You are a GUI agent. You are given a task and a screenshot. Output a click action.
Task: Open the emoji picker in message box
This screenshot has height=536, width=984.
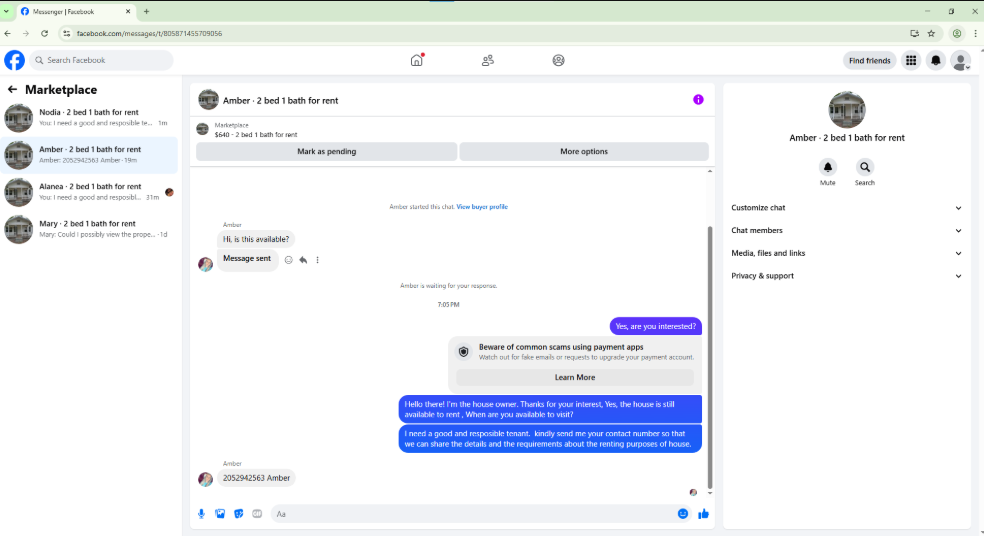pos(683,513)
